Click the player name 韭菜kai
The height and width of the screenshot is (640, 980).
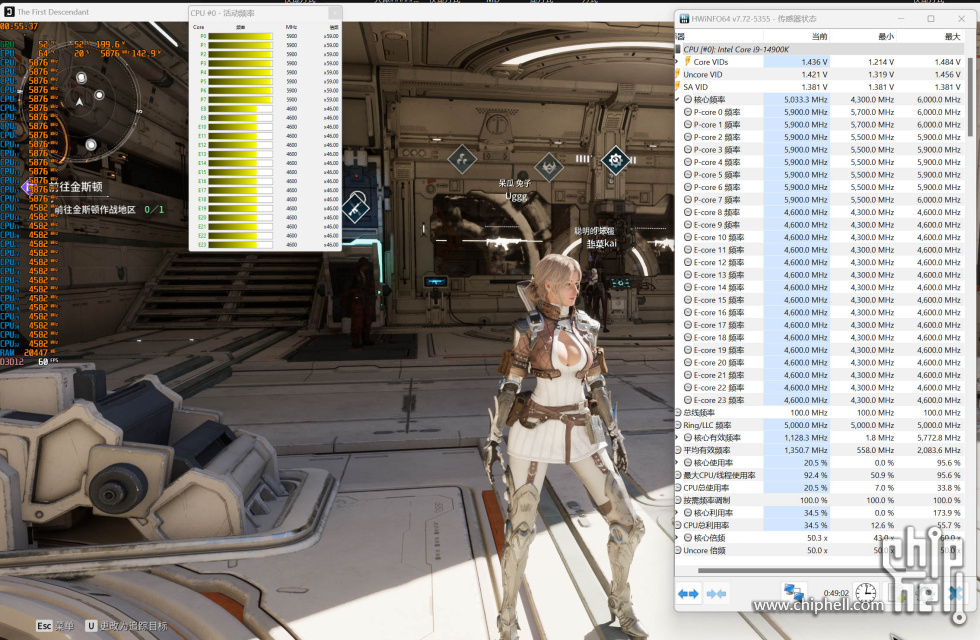tap(601, 243)
